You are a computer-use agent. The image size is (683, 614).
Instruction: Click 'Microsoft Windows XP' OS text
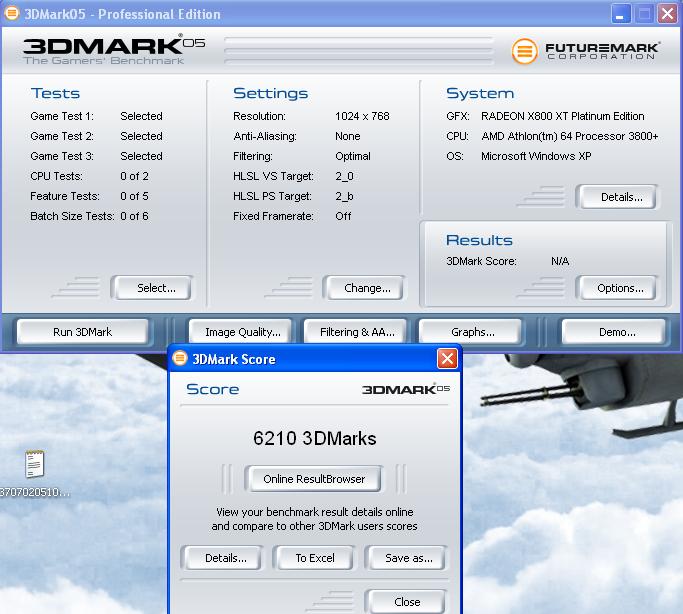pos(536,156)
